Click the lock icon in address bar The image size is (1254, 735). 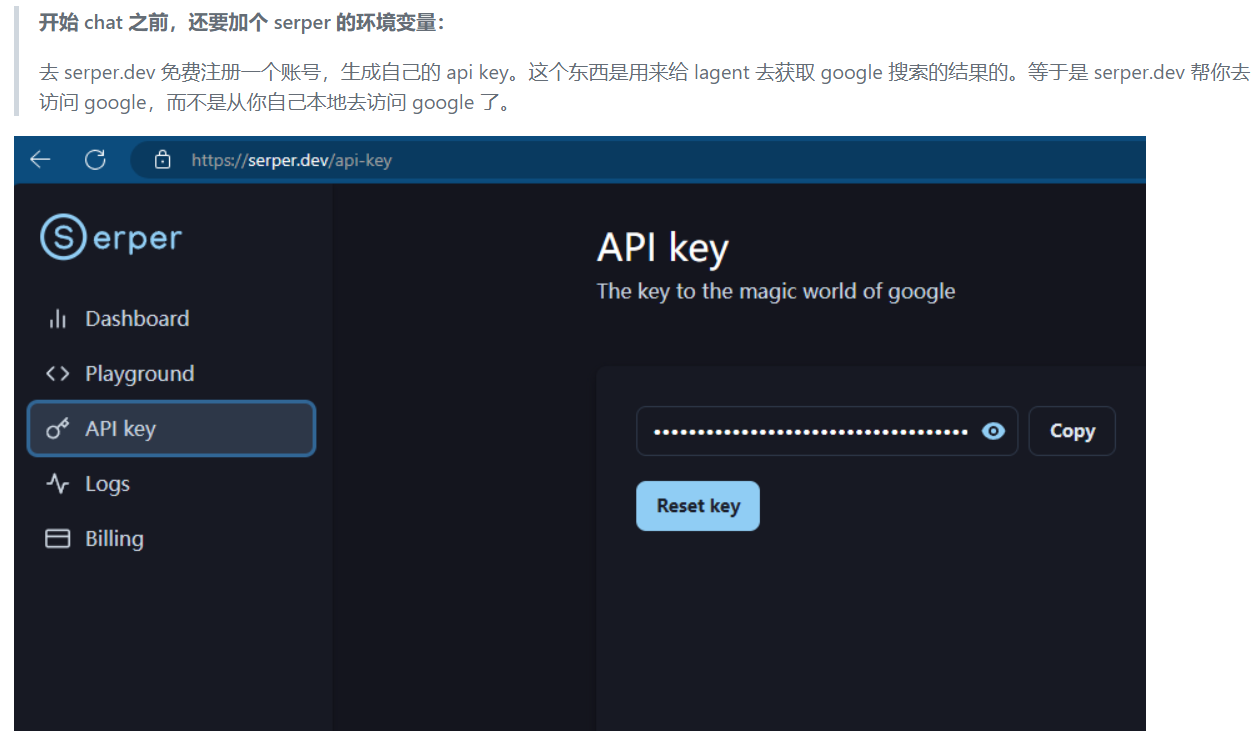pos(163,159)
